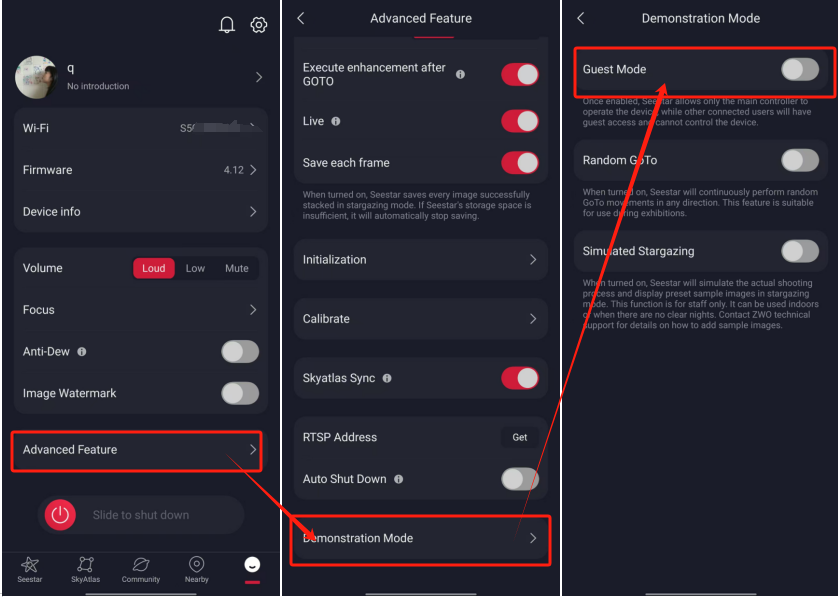Click the Get button for RTSP Address
This screenshot has height=597, width=838.
point(519,437)
